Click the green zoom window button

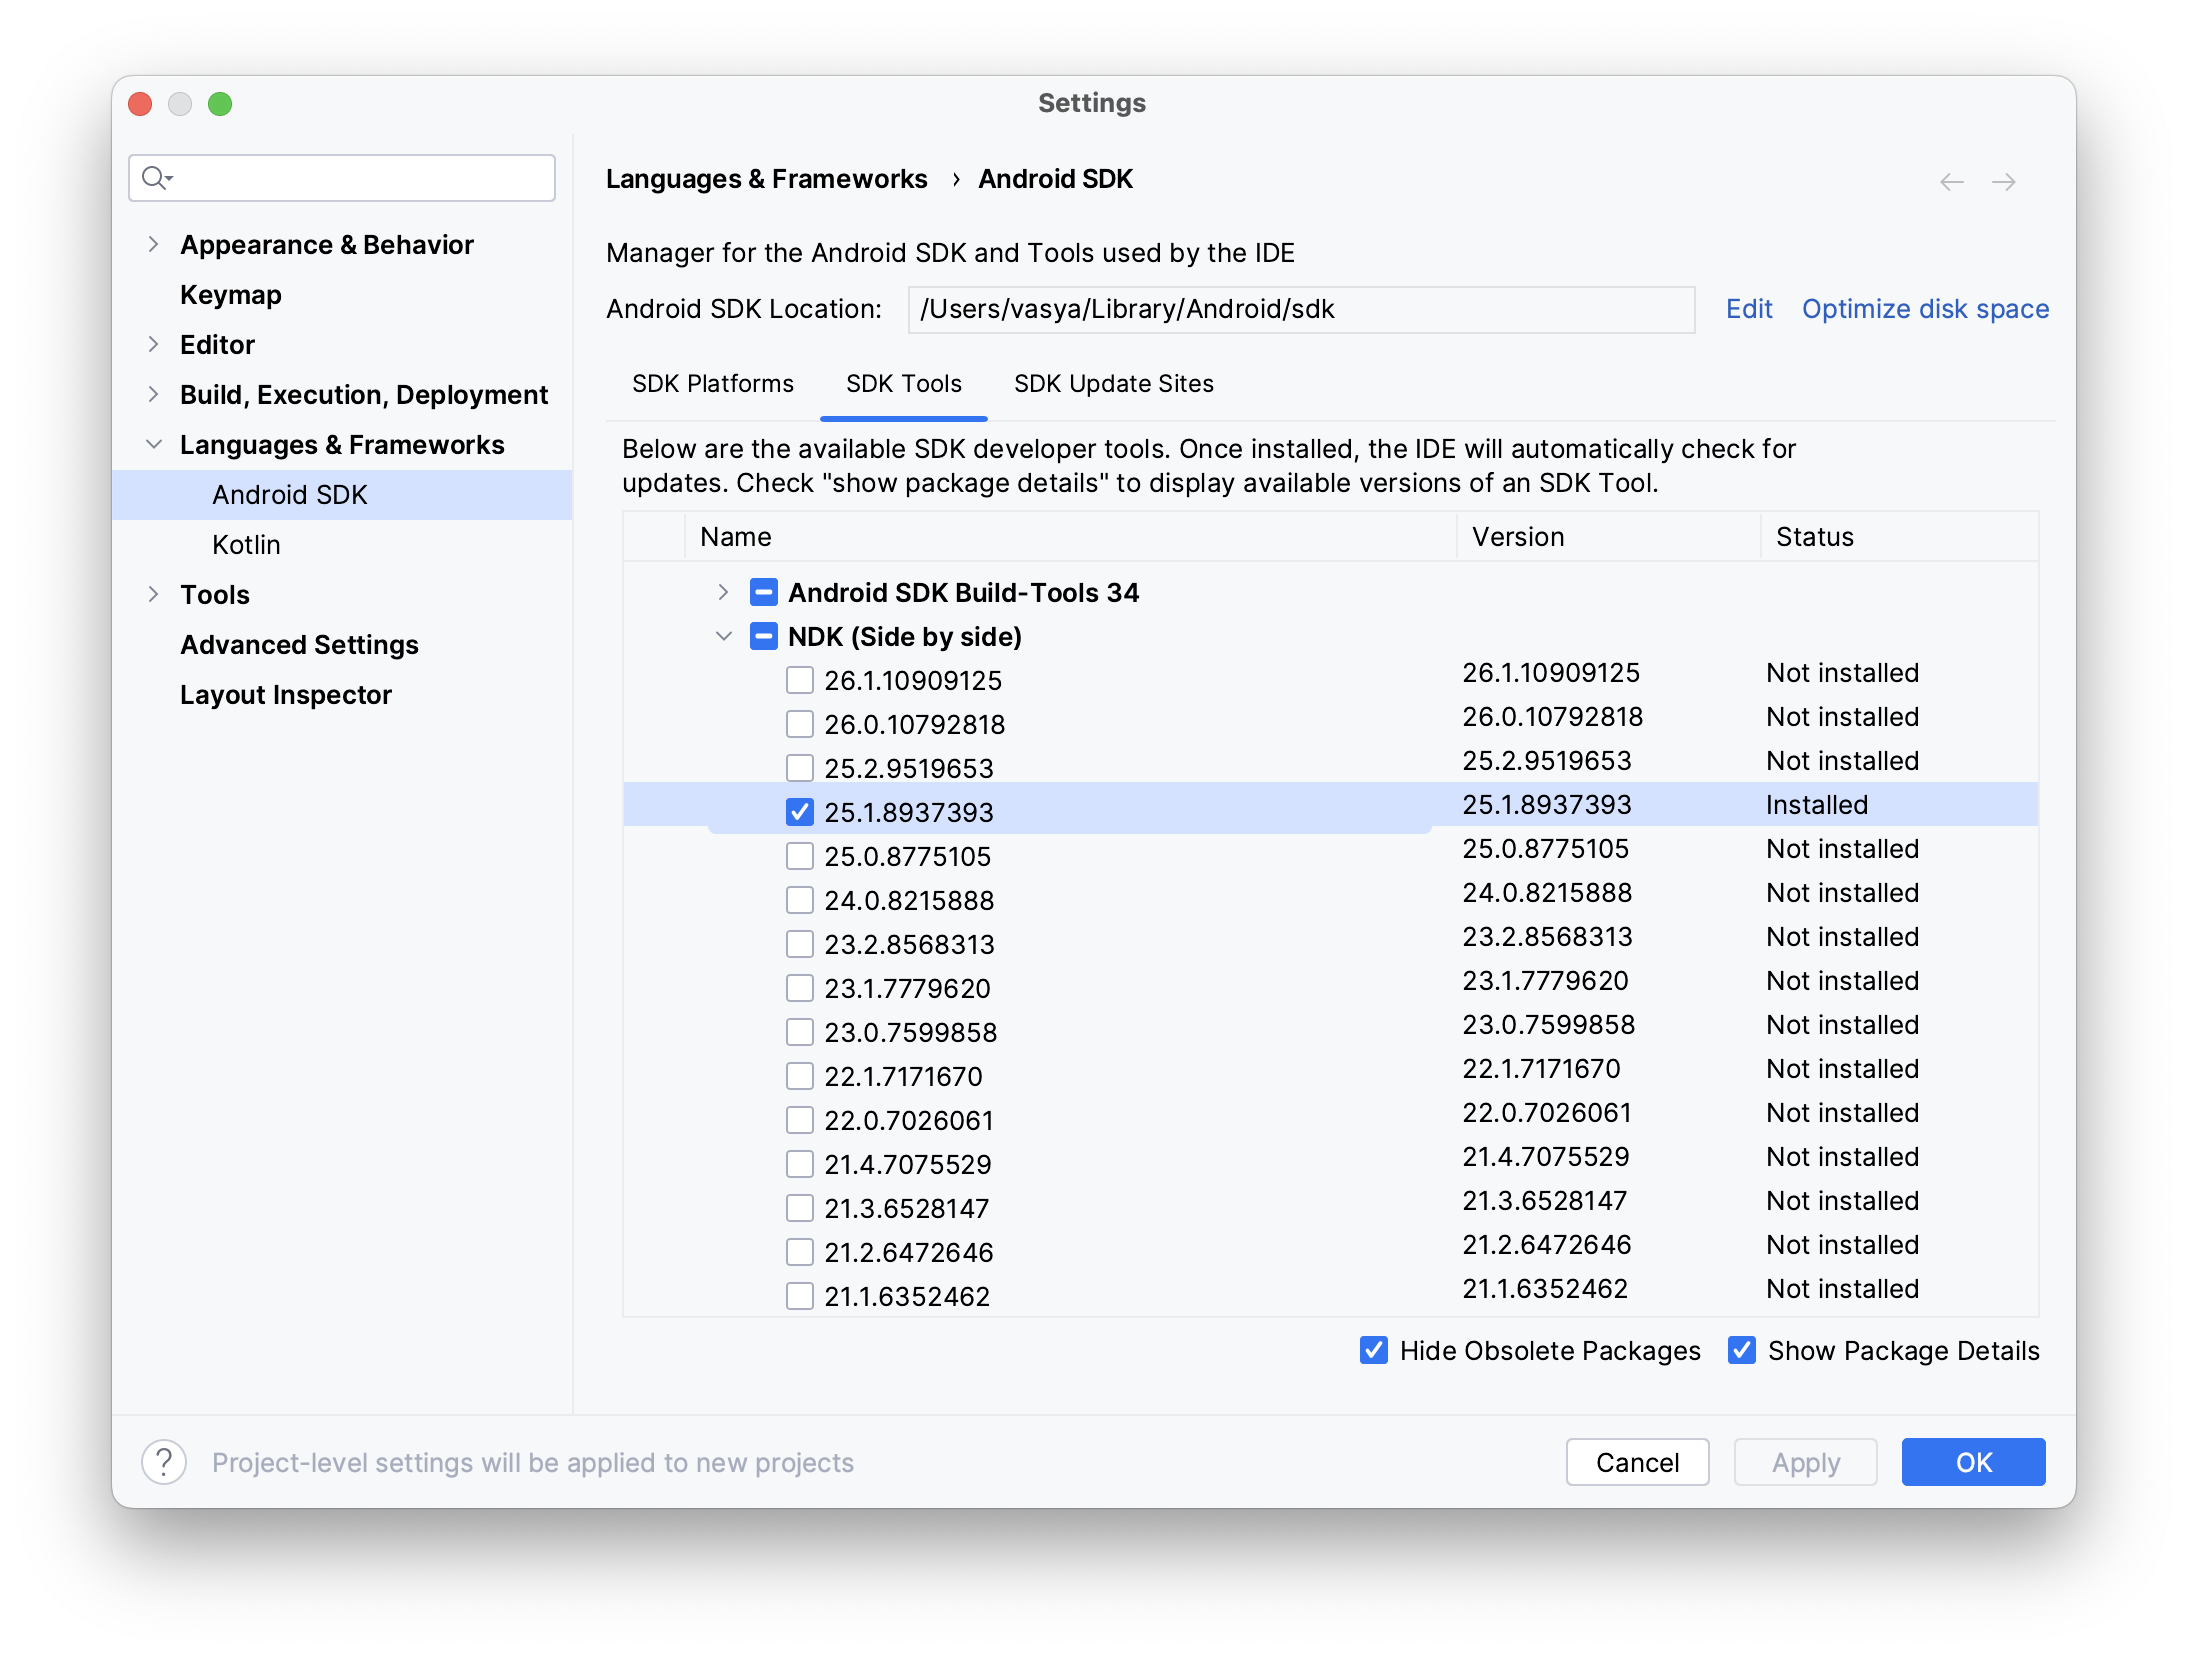click(x=220, y=104)
